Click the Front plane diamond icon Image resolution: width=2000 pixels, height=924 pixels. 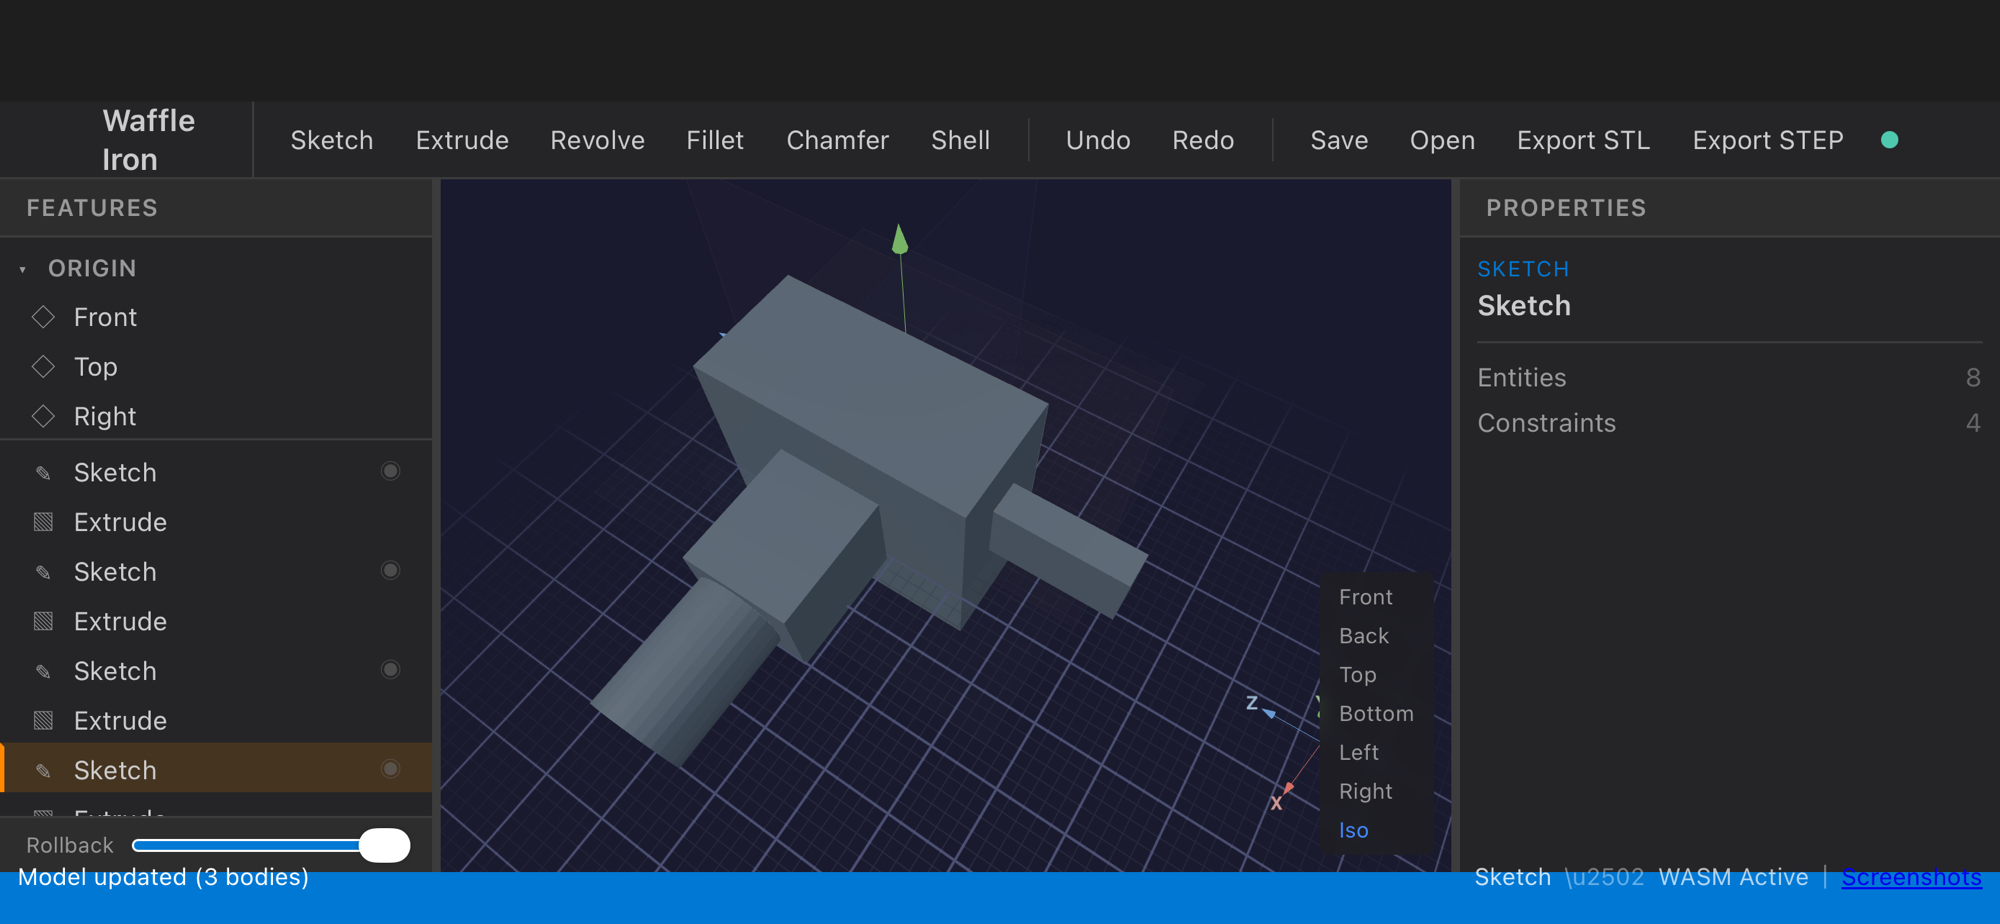tap(43, 317)
